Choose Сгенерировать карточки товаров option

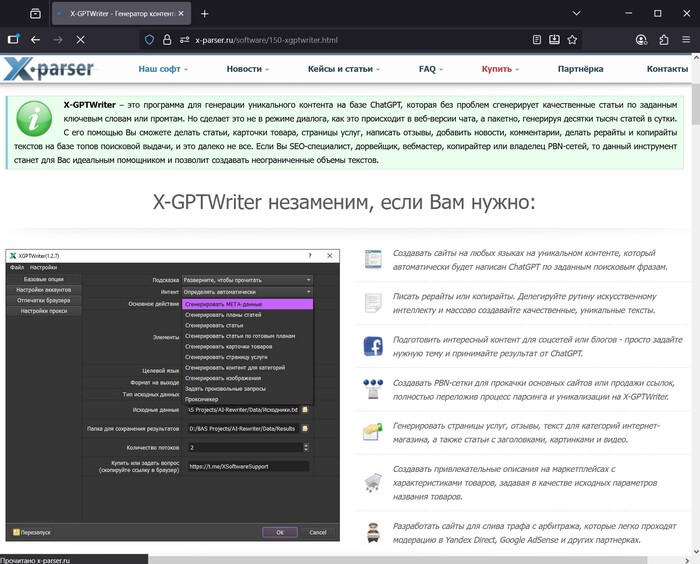tap(247, 347)
